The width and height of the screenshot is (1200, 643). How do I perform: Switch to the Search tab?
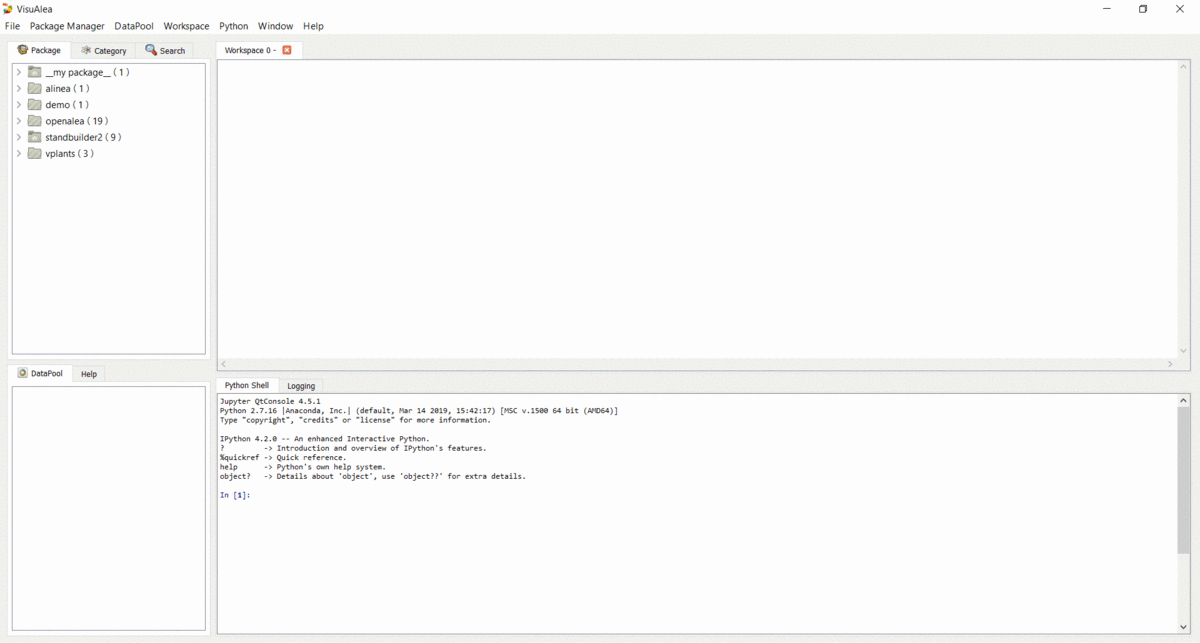(x=165, y=51)
